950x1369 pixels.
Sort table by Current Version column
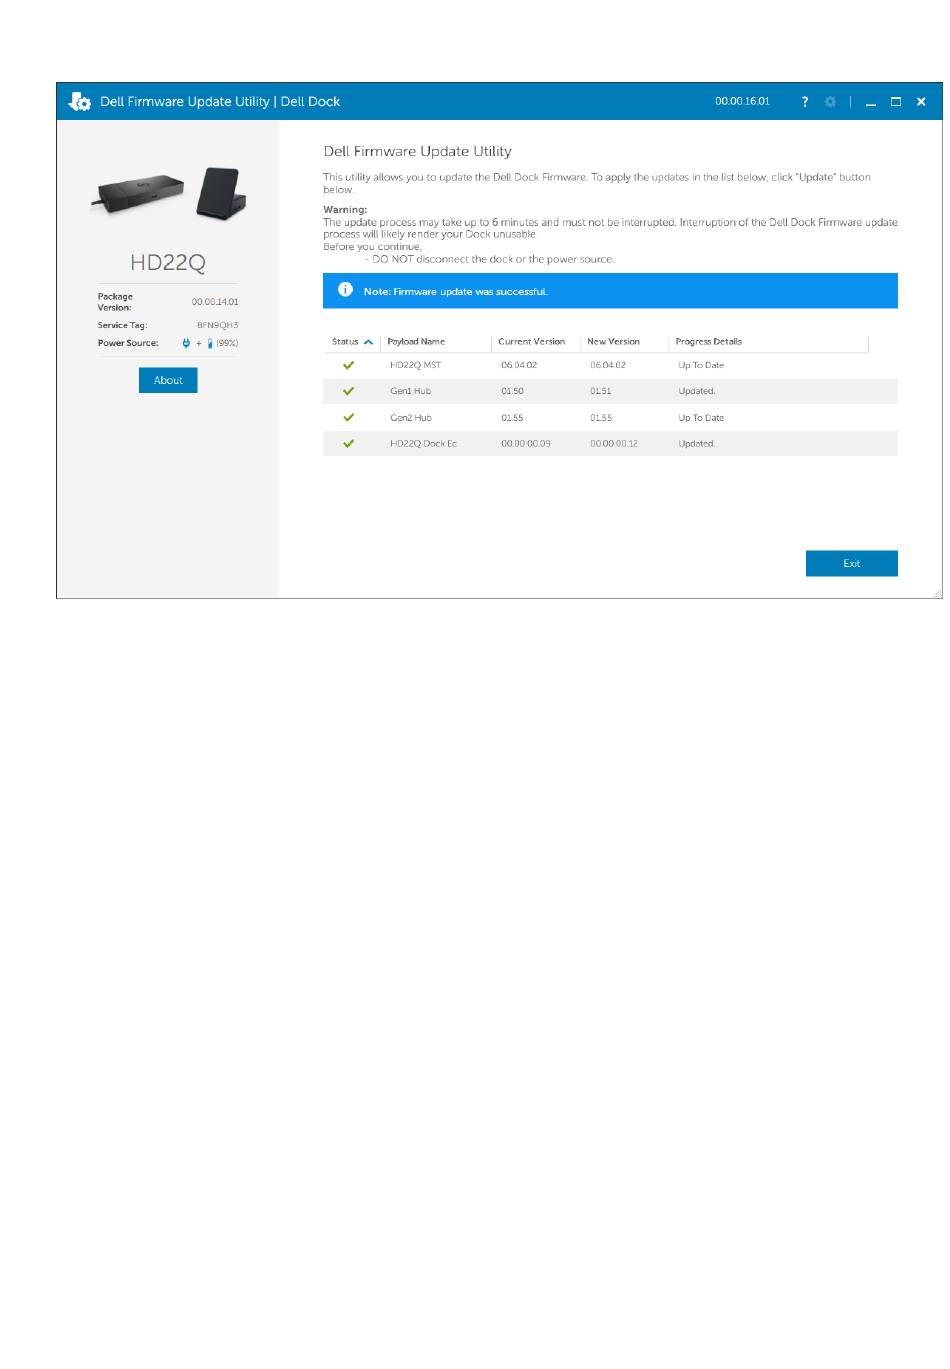(532, 342)
